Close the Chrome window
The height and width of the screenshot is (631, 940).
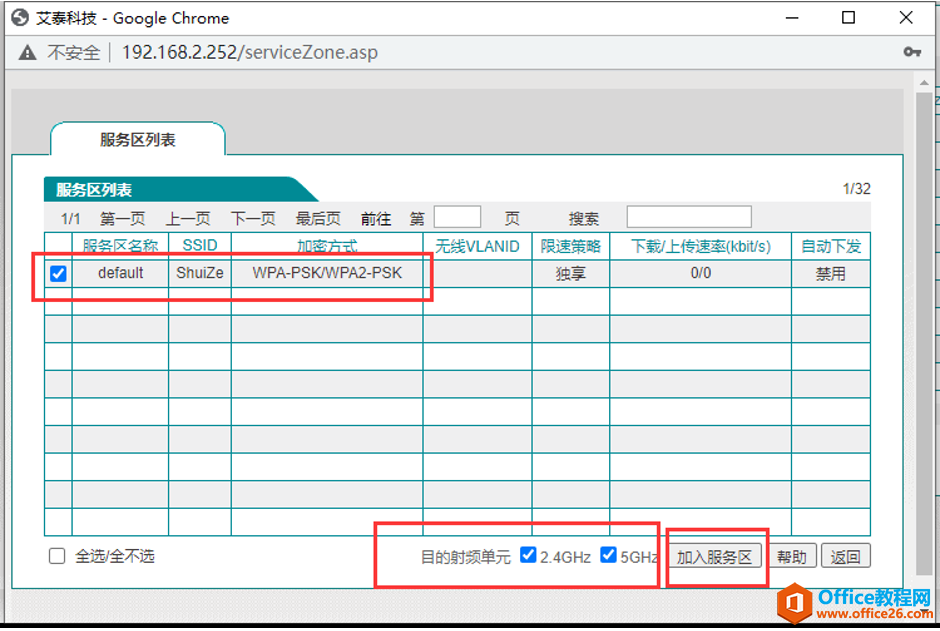[x=906, y=18]
